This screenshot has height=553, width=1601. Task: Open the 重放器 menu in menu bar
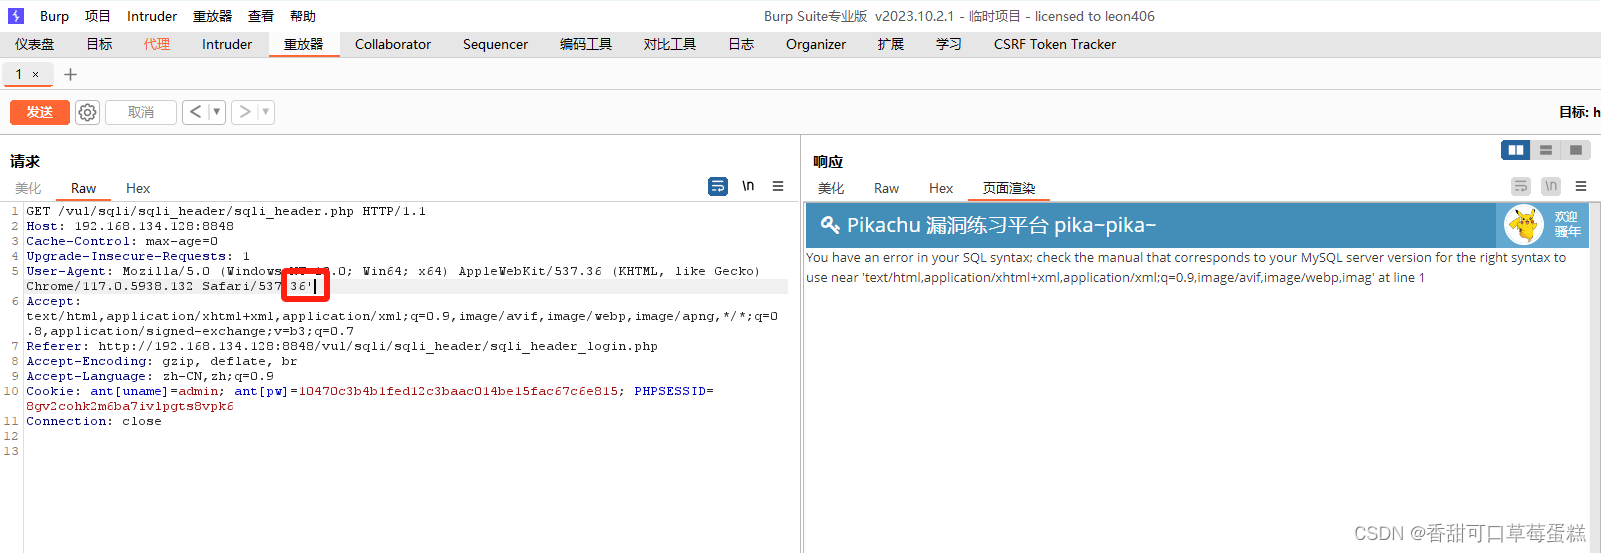tap(212, 16)
